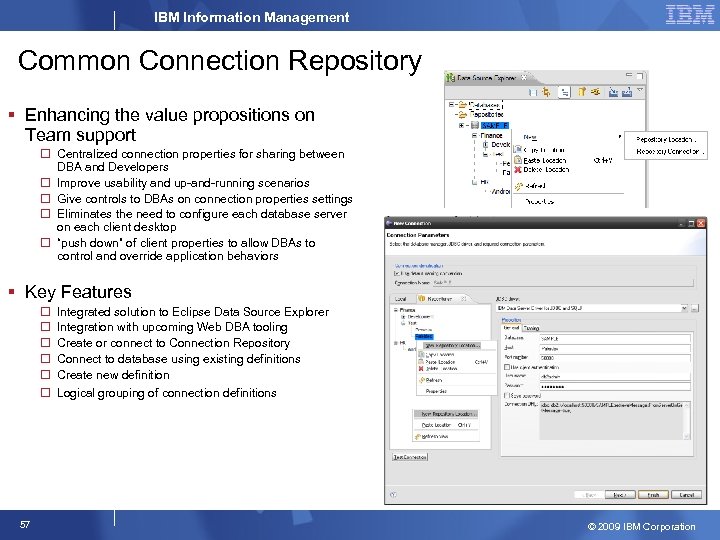The image size is (720, 540).
Task: Collapse the Finance node in Data Source Explorer
Action: click(x=474, y=135)
